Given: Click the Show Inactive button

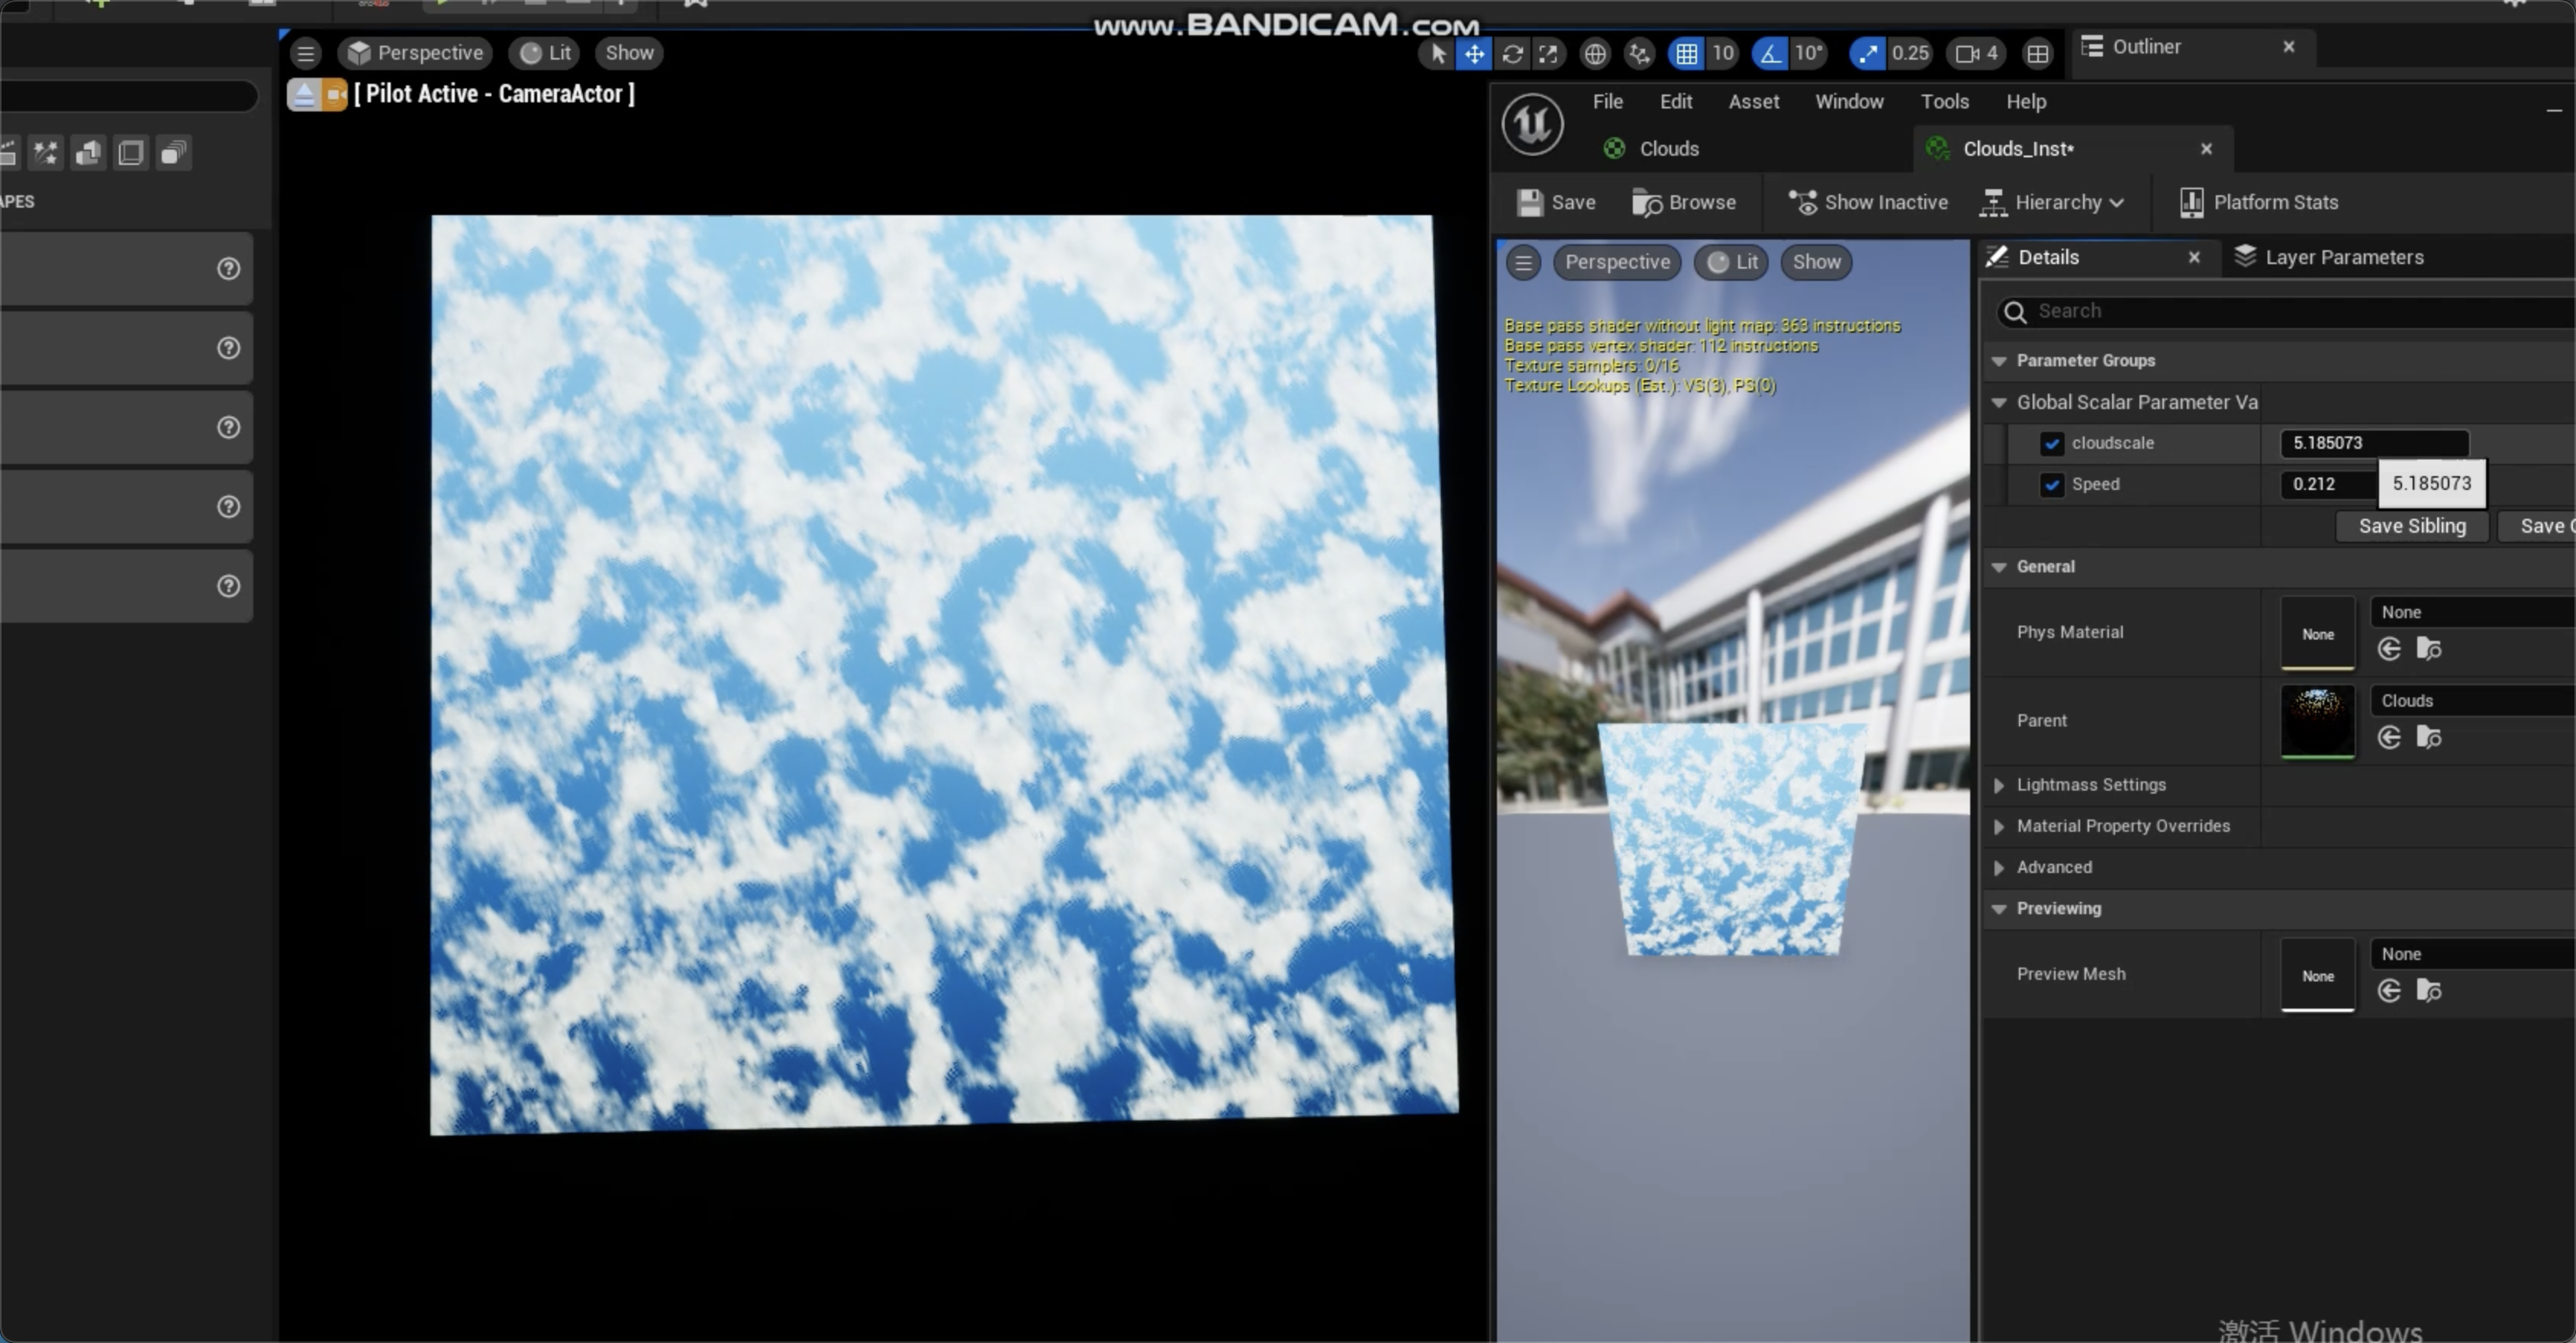Looking at the screenshot, I should 1869,202.
